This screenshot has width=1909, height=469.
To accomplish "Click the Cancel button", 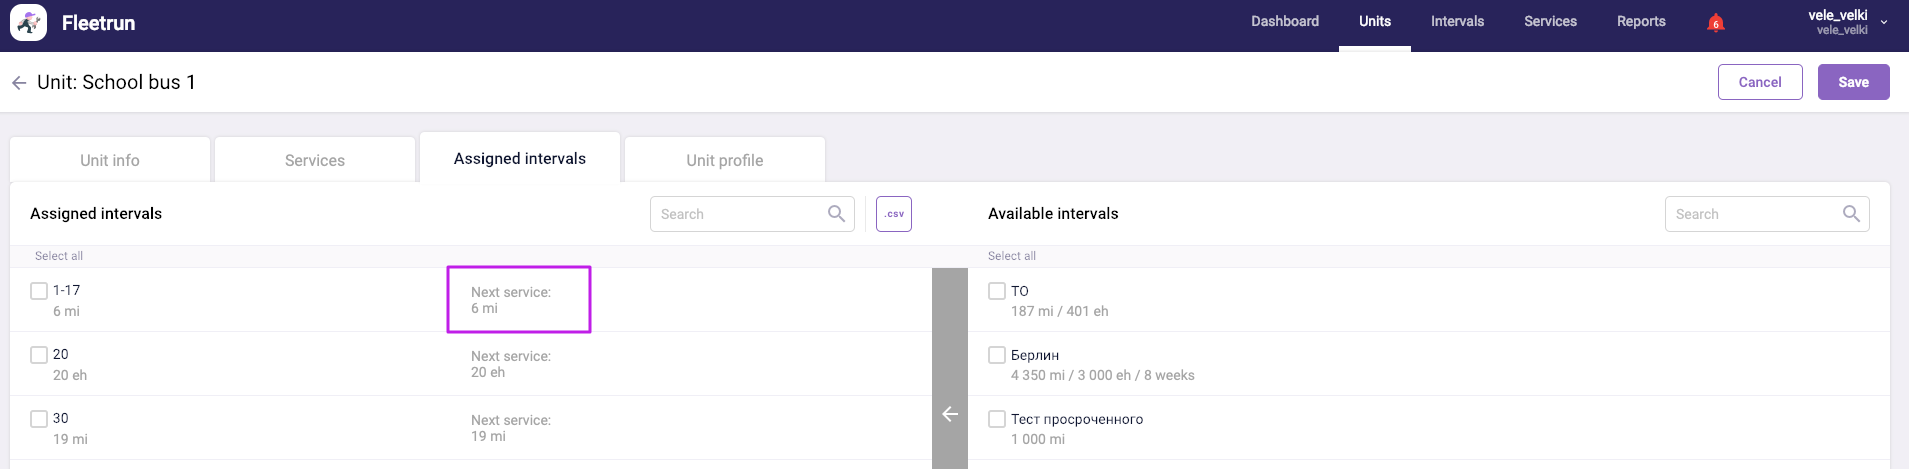I will pos(1759,82).
